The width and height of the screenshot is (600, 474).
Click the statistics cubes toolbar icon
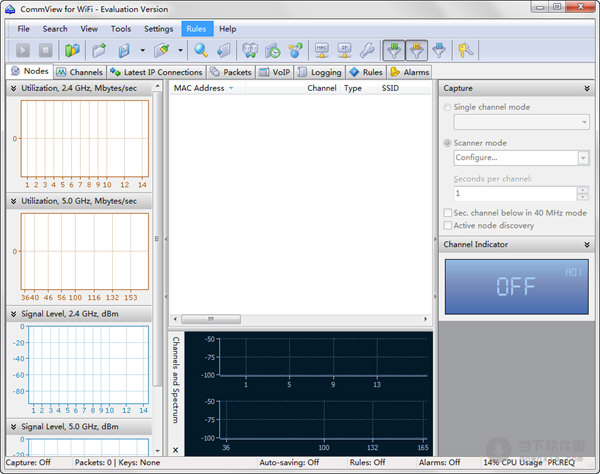(x=250, y=50)
